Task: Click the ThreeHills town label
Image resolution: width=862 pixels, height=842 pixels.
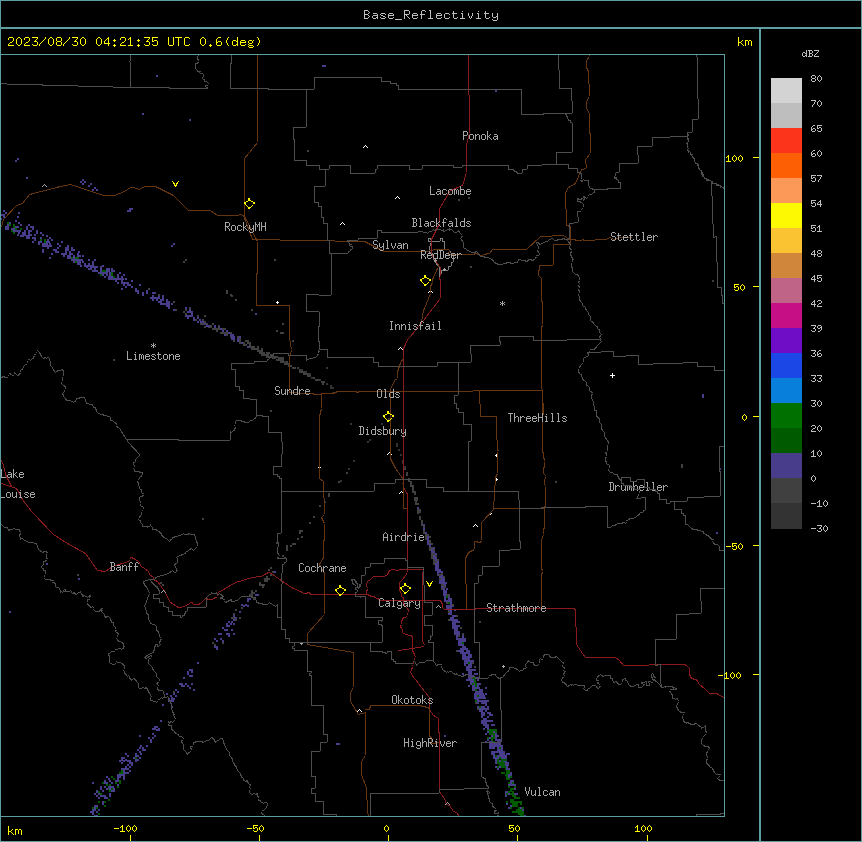Action: [537, 418]
